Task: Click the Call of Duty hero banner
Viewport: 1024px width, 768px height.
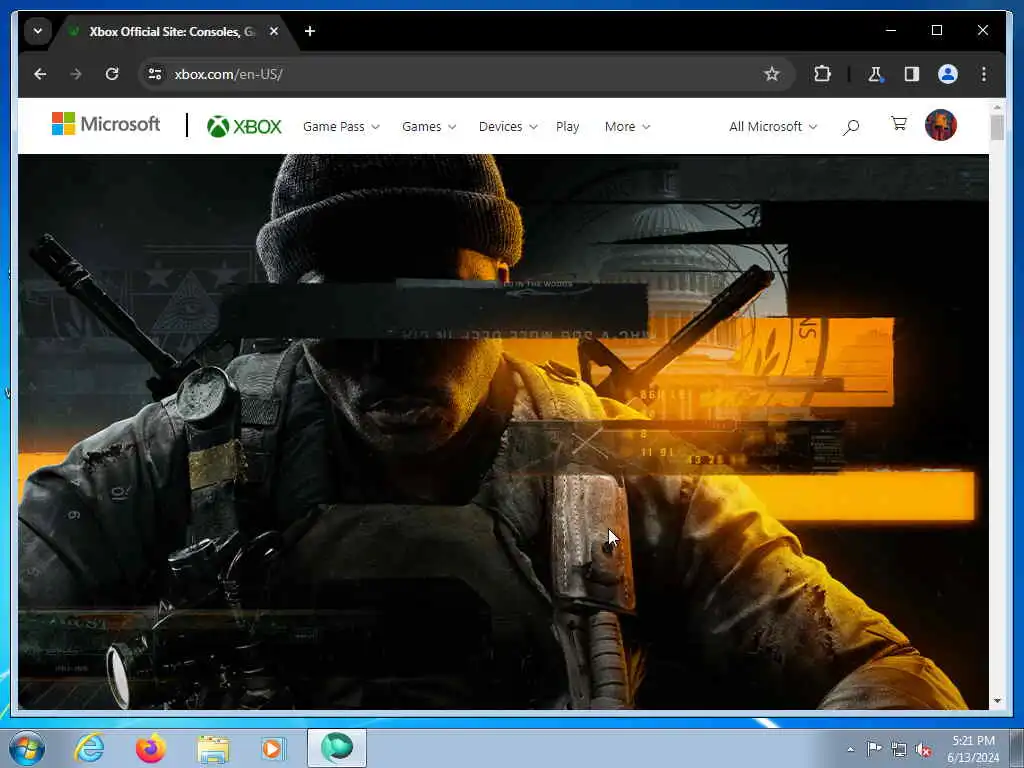Action: (x=503, y=432)
